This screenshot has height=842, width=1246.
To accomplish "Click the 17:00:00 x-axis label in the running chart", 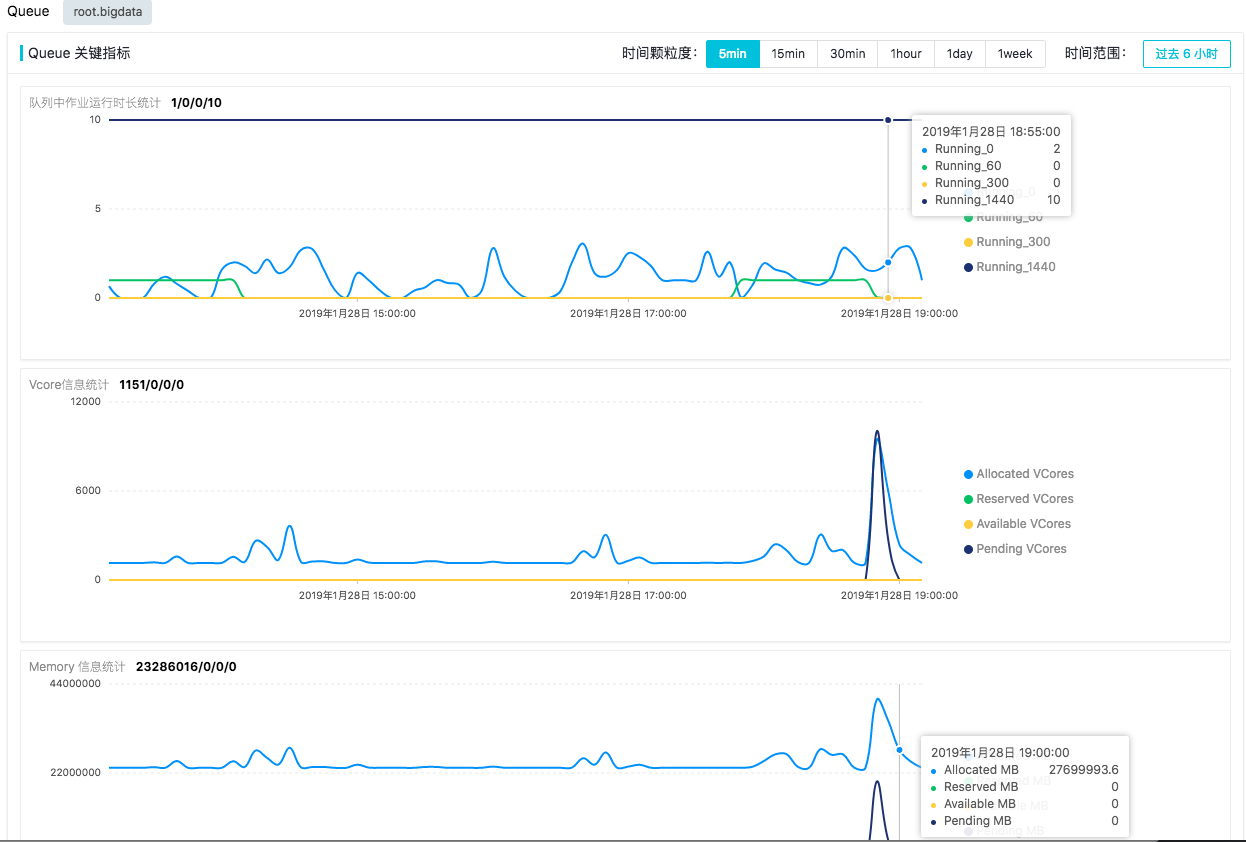I will [628, 313].
